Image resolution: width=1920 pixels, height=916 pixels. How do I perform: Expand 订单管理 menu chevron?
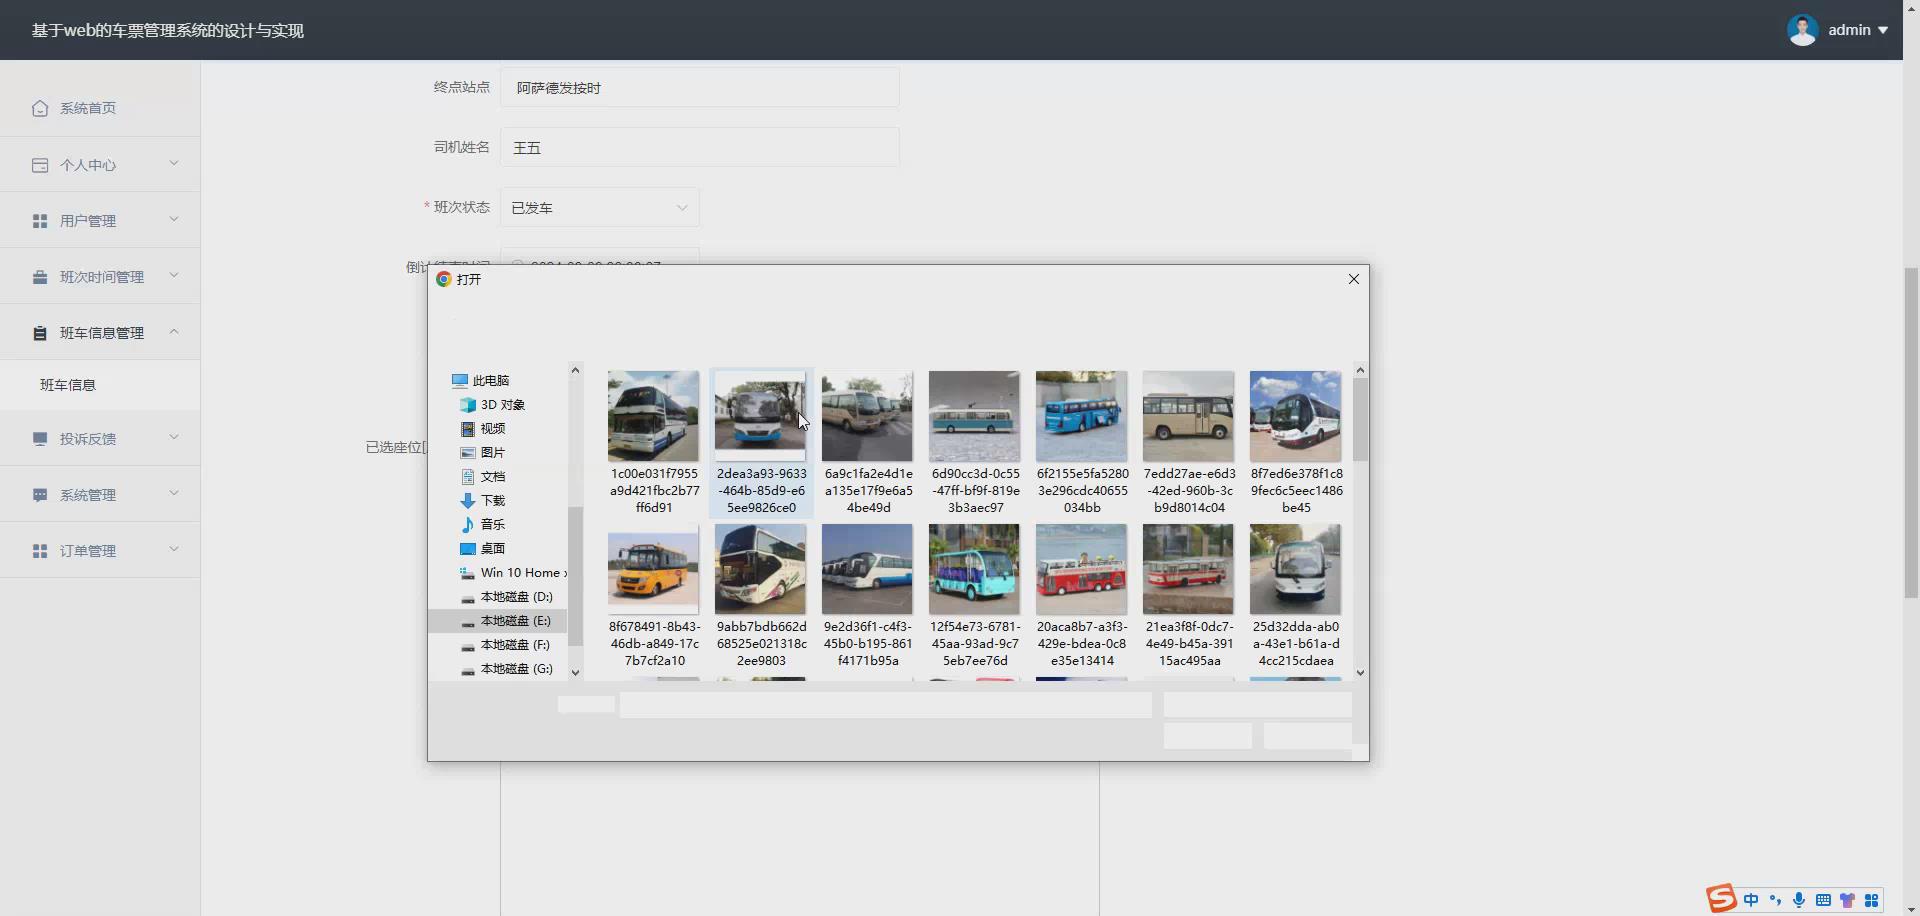[174, 549]
